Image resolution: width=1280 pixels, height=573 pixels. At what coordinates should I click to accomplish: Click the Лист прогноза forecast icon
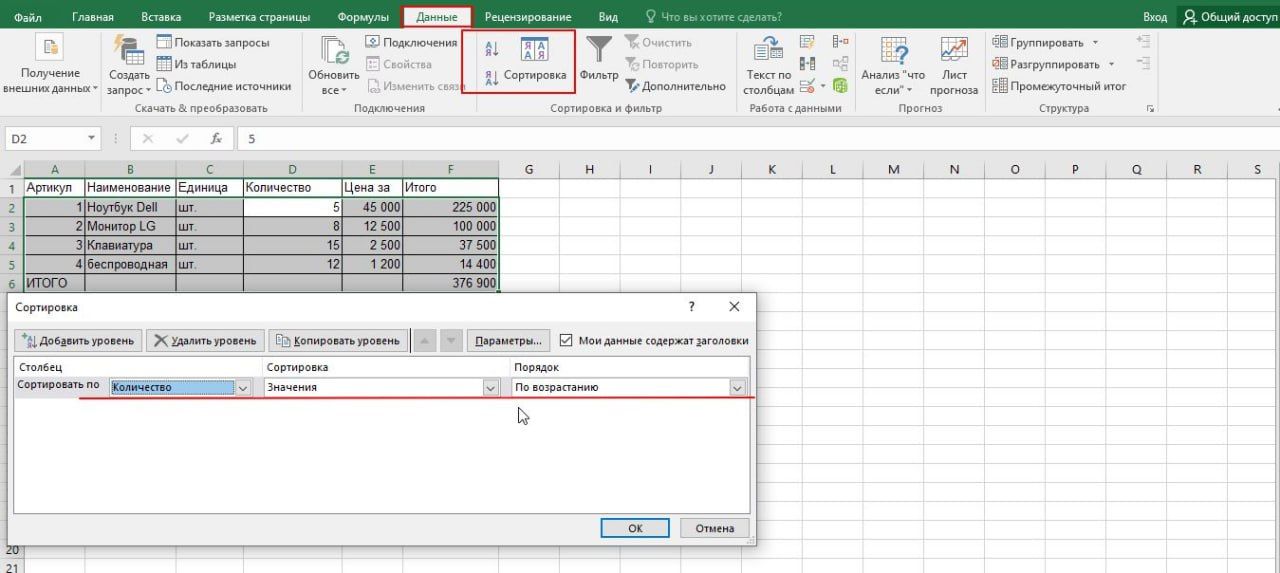[x=954, y=51]
